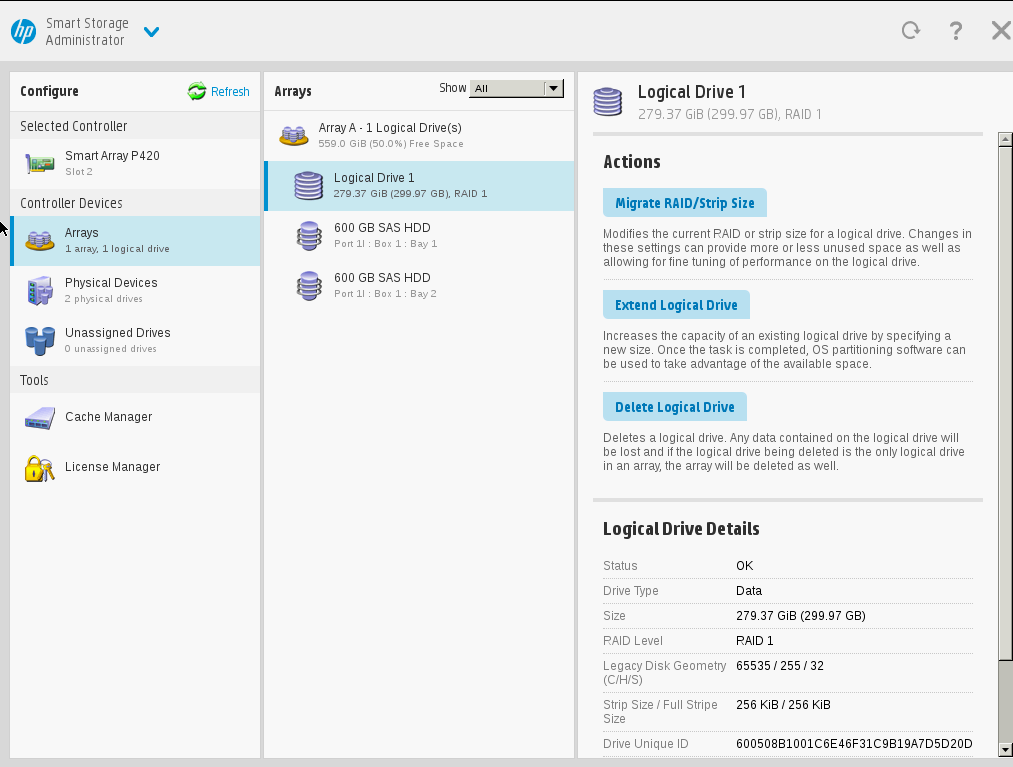1013x767 pixels.
Task: Close the application with X icon
Action: tap(1001, 30)
